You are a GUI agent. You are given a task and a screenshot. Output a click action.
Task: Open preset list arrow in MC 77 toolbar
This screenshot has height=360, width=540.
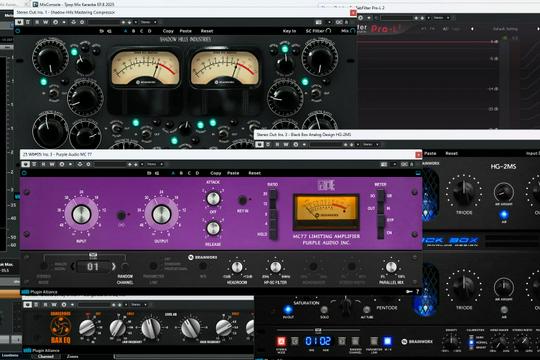142,164
